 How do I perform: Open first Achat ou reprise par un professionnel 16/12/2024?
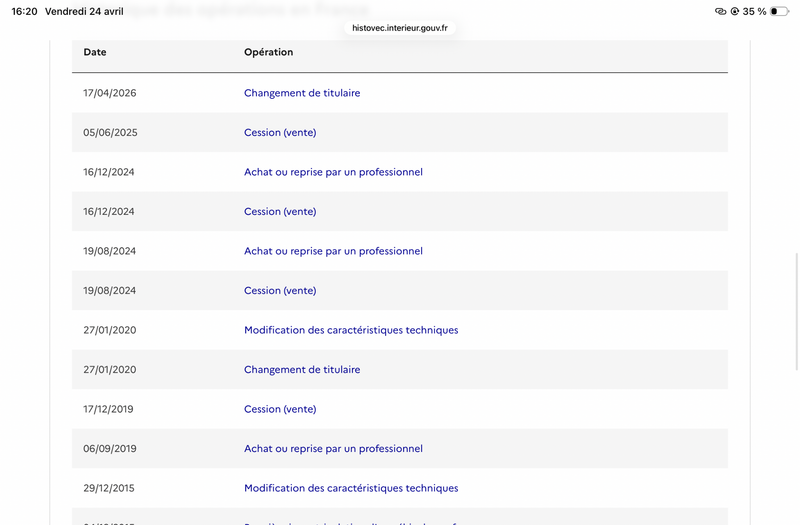[333, 172]
